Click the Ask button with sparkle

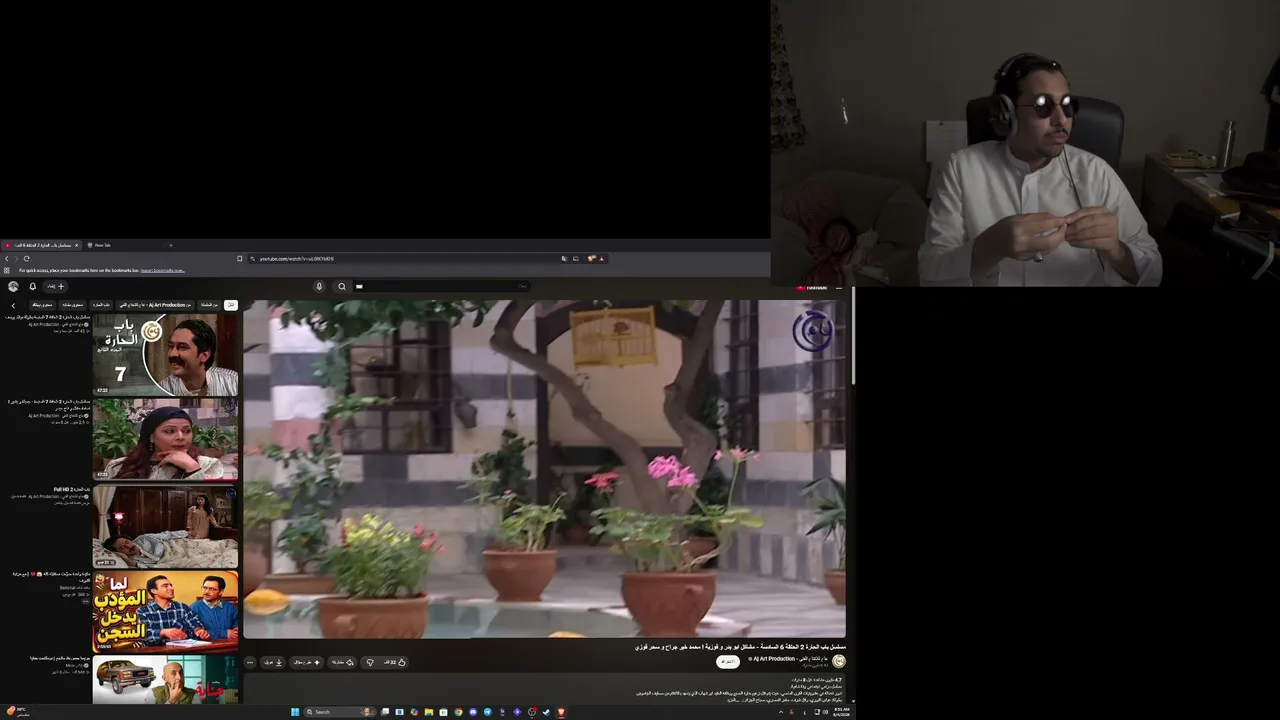[307, 662]
